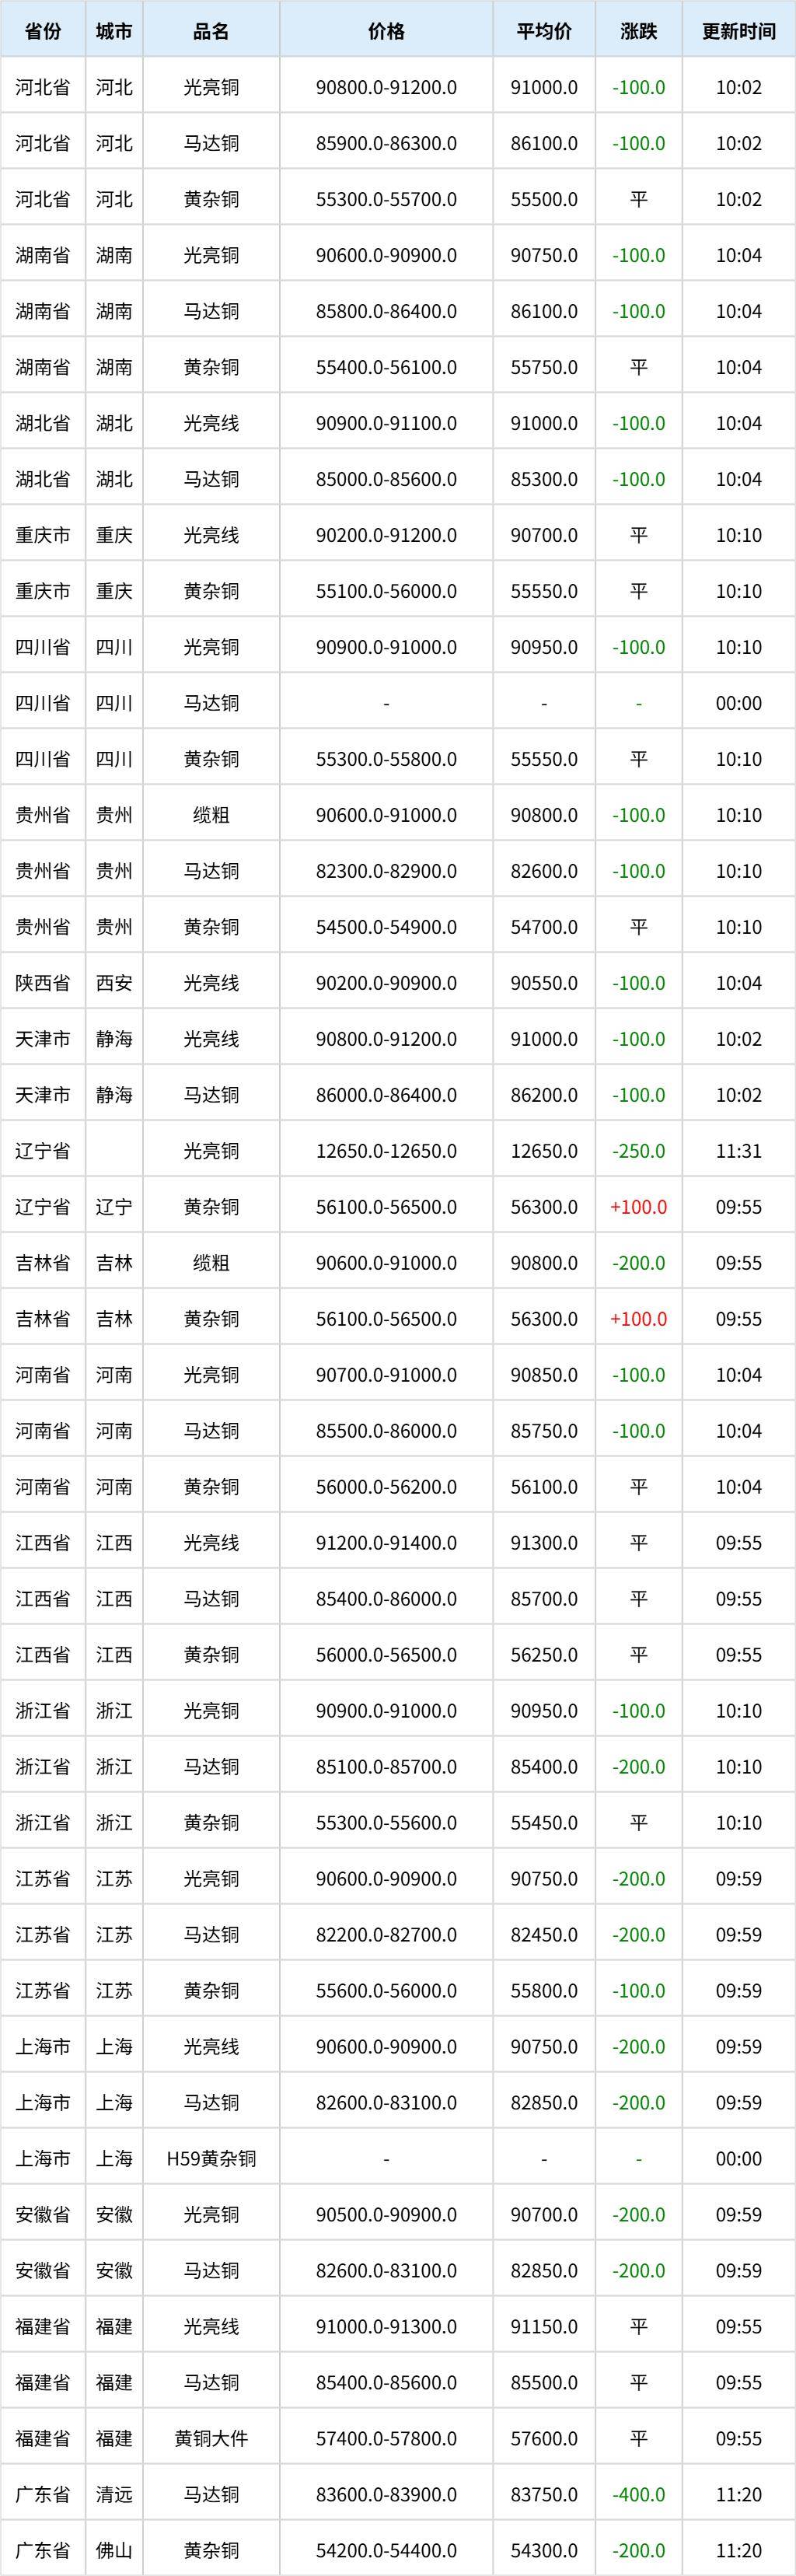Click the 黄铜大件 product in Fujian row

click(211, 2439)
